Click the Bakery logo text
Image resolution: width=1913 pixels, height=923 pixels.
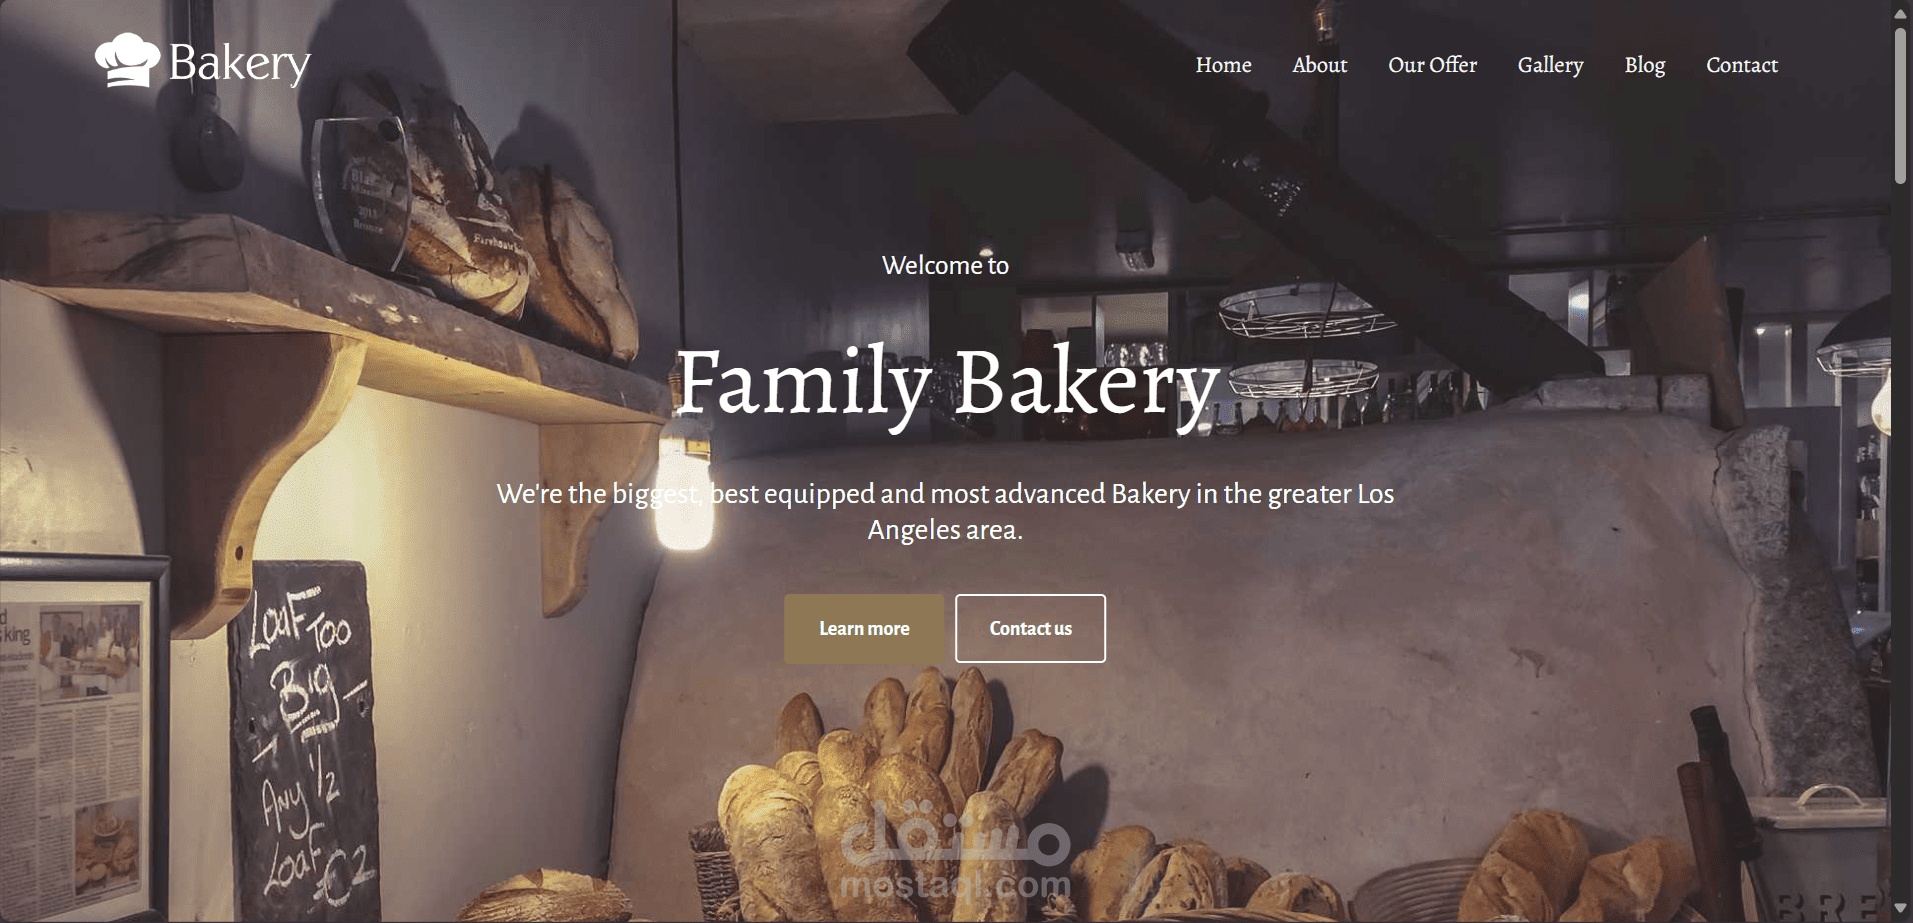(x=239, y=63)
